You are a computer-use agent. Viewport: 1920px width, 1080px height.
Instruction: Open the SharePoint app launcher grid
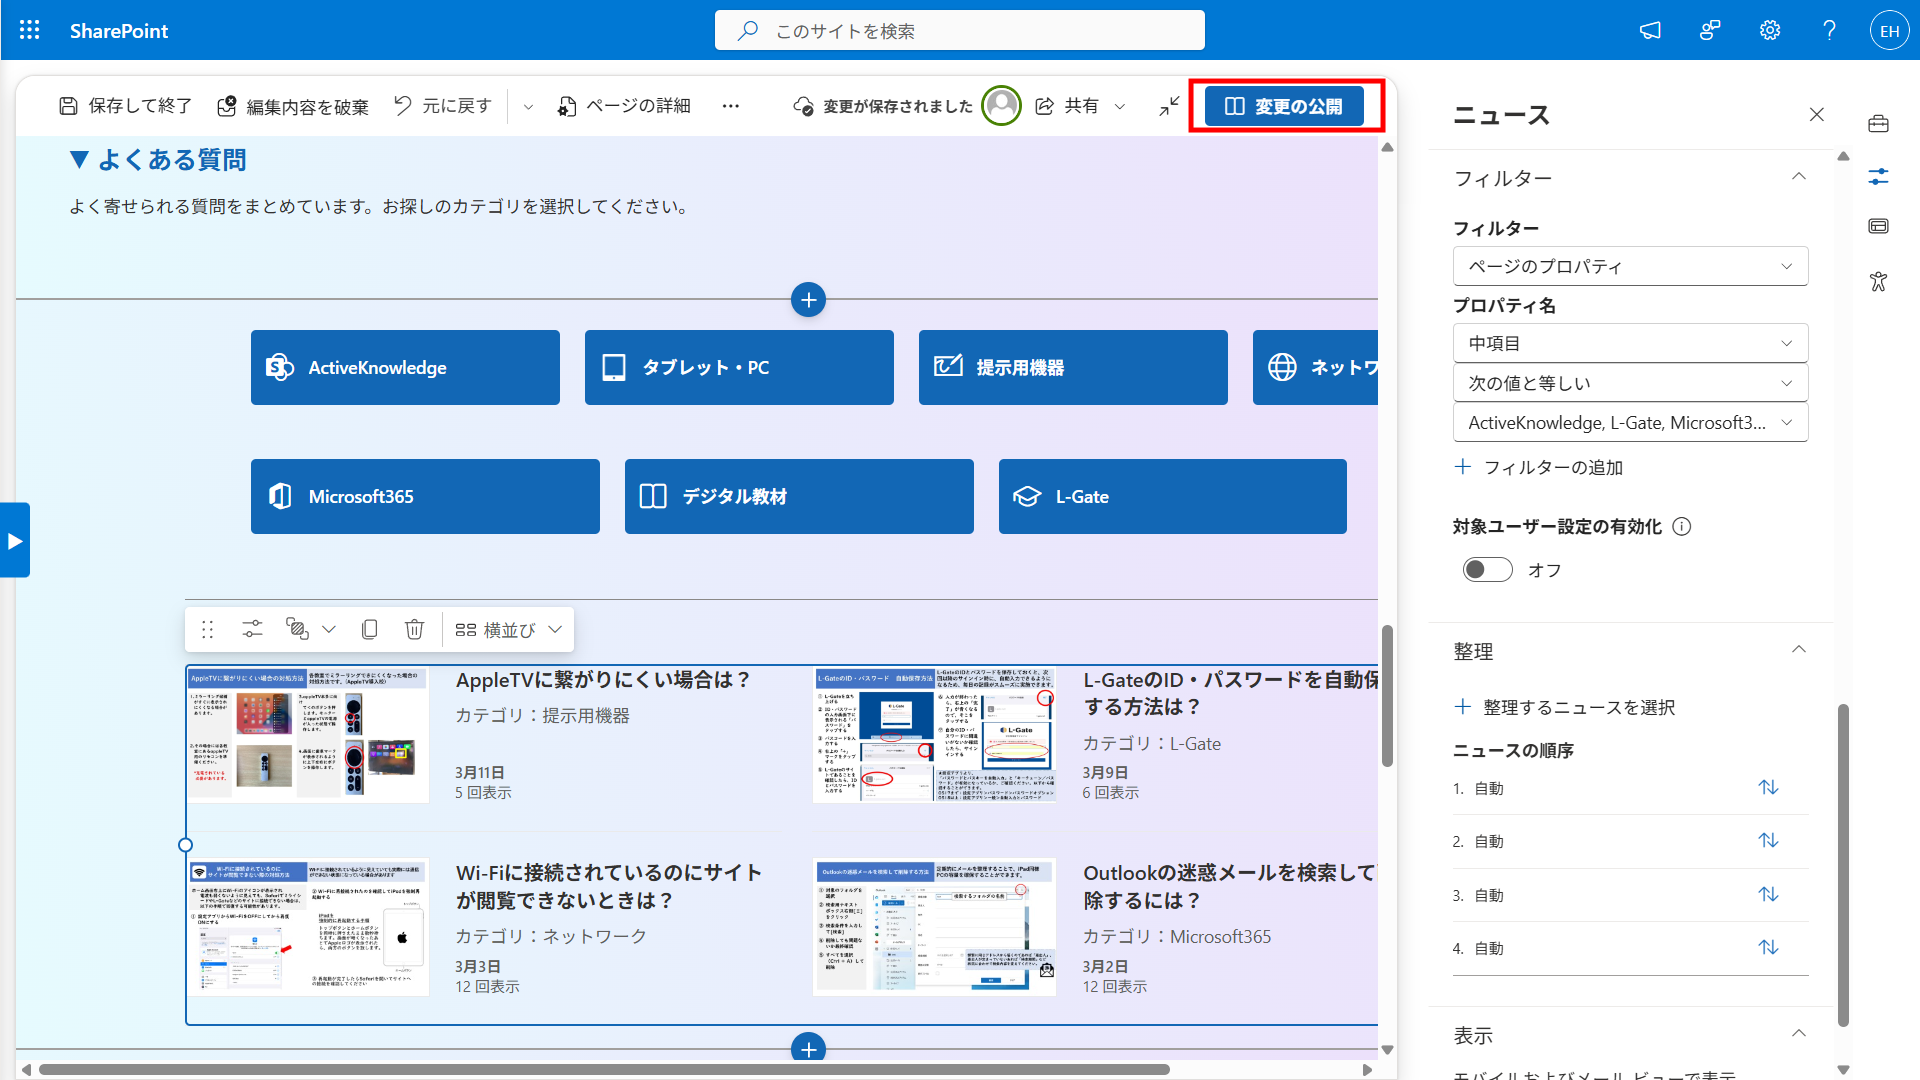coord(30,30)
